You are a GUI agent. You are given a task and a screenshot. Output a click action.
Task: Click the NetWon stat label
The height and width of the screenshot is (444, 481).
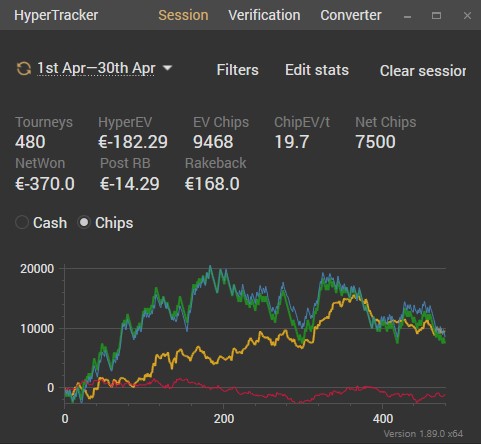[40, 163]
